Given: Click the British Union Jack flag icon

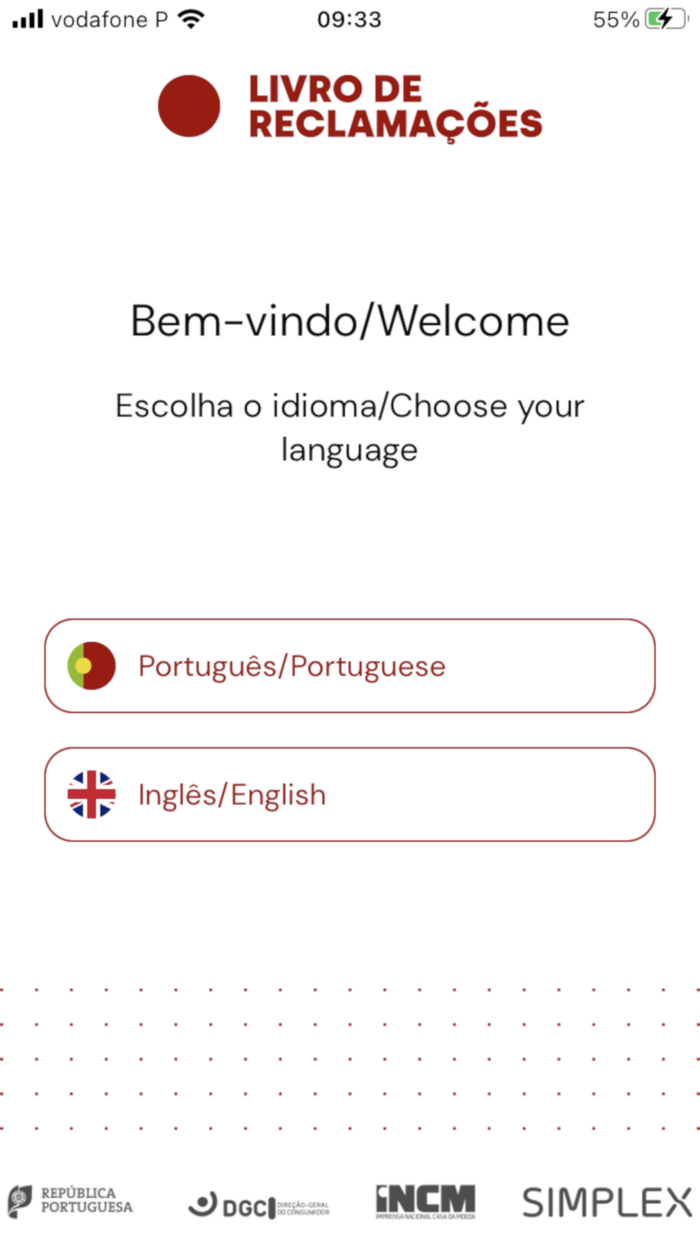Looking at the screenshot, I should [91, 794].
